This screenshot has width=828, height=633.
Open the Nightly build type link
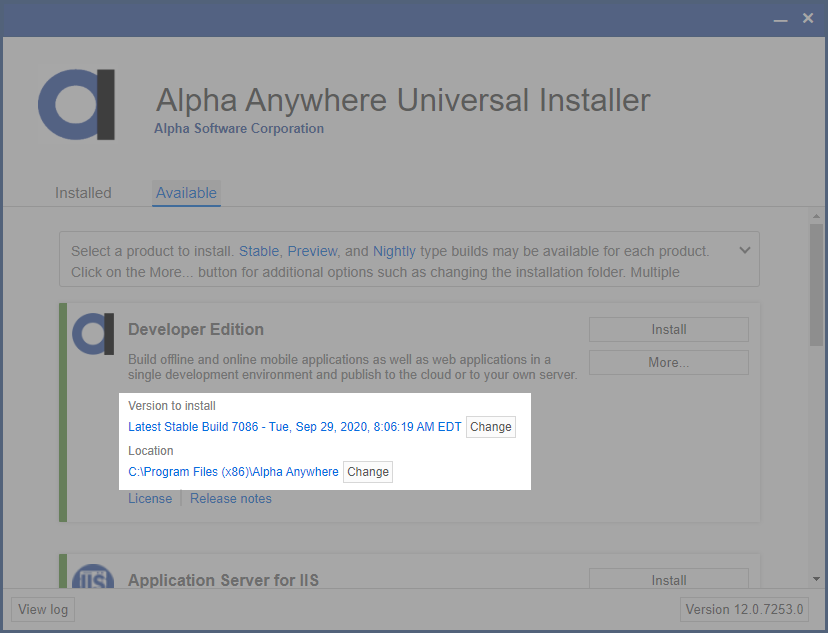pyautogui.click(x=394, y=251)
